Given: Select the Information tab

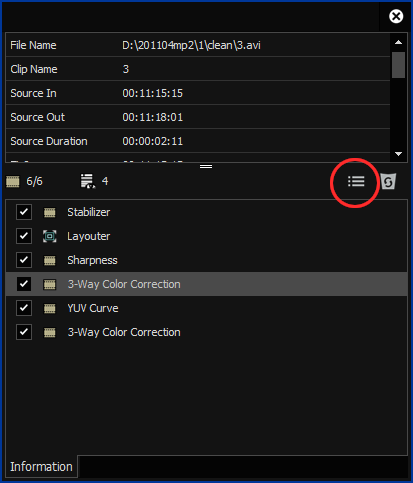Looking at the screenshot, I should pyautogui.click(x=41, y=467).
